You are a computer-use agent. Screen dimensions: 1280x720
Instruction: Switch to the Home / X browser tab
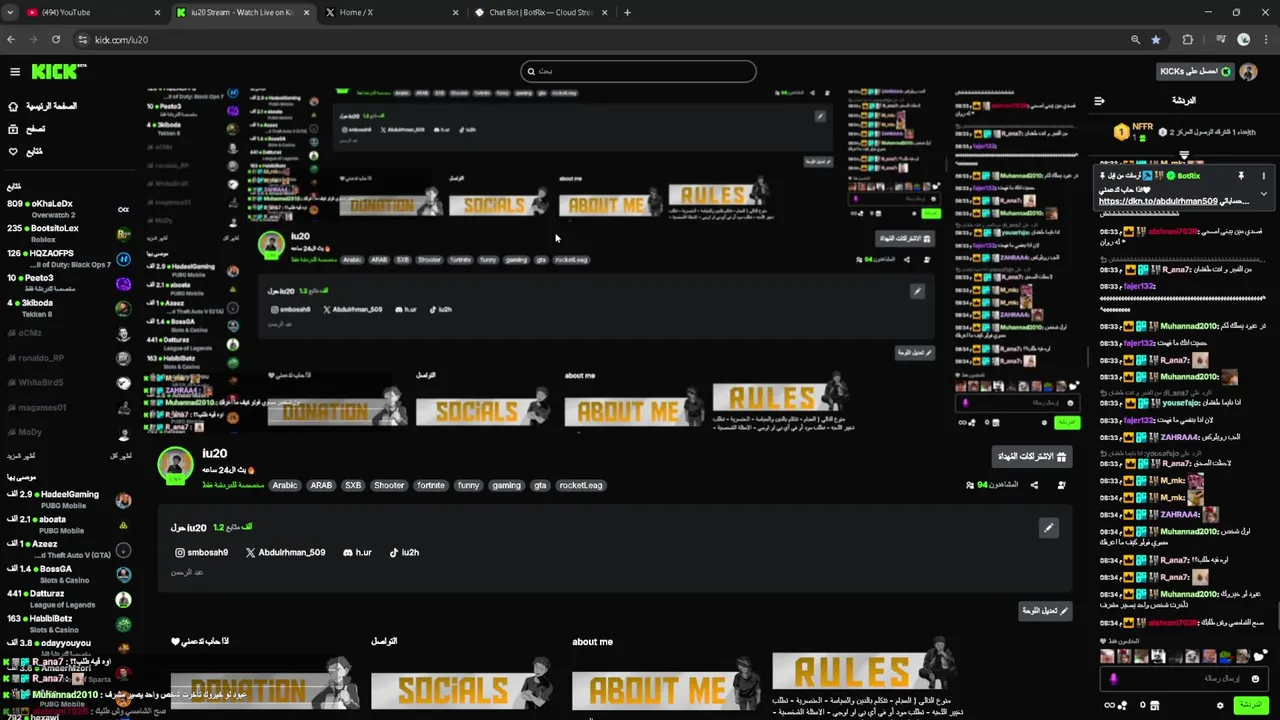point(390,12)
